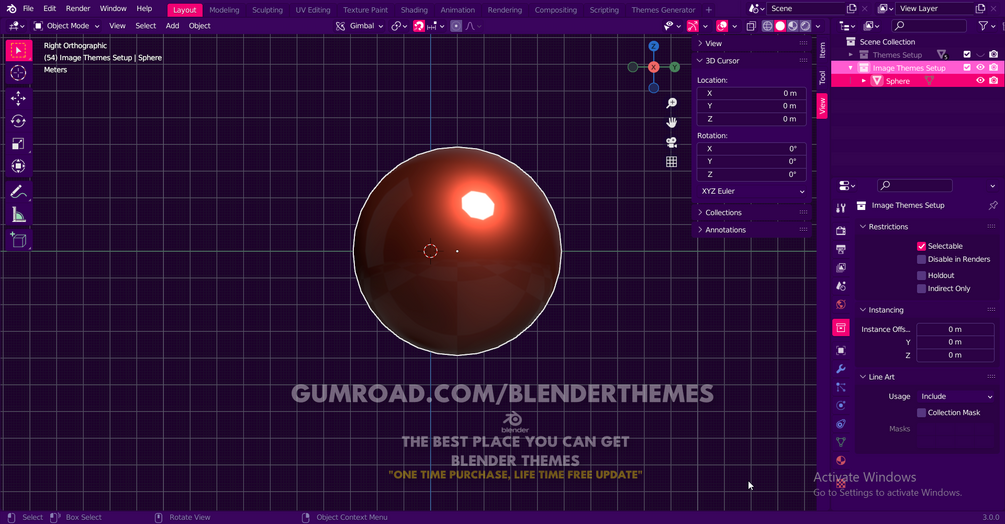This screenshot has width=1005, height=524.
Task: Open the Render menu
Action: (78, 9)
